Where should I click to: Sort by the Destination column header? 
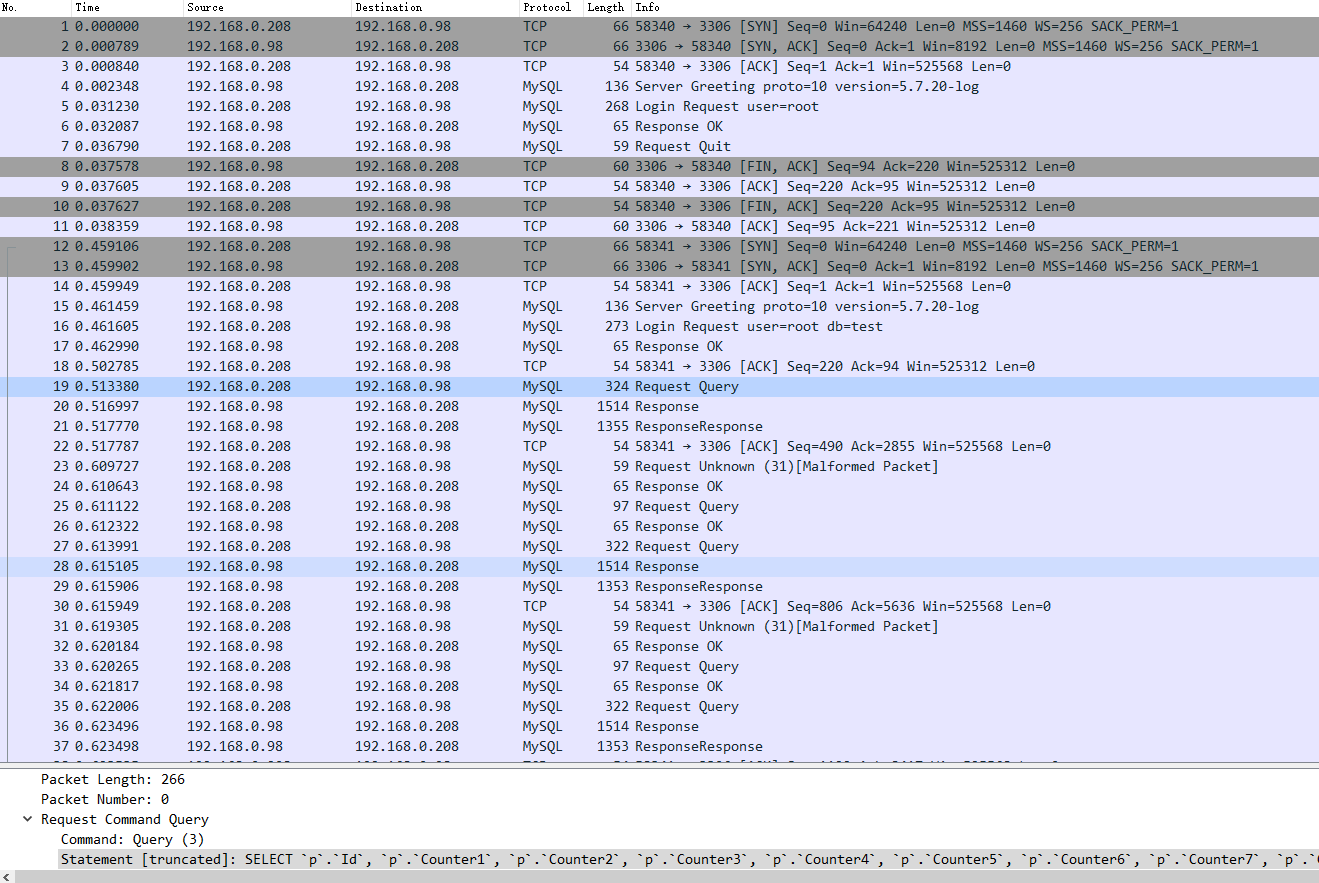click(x=435, y=7)
